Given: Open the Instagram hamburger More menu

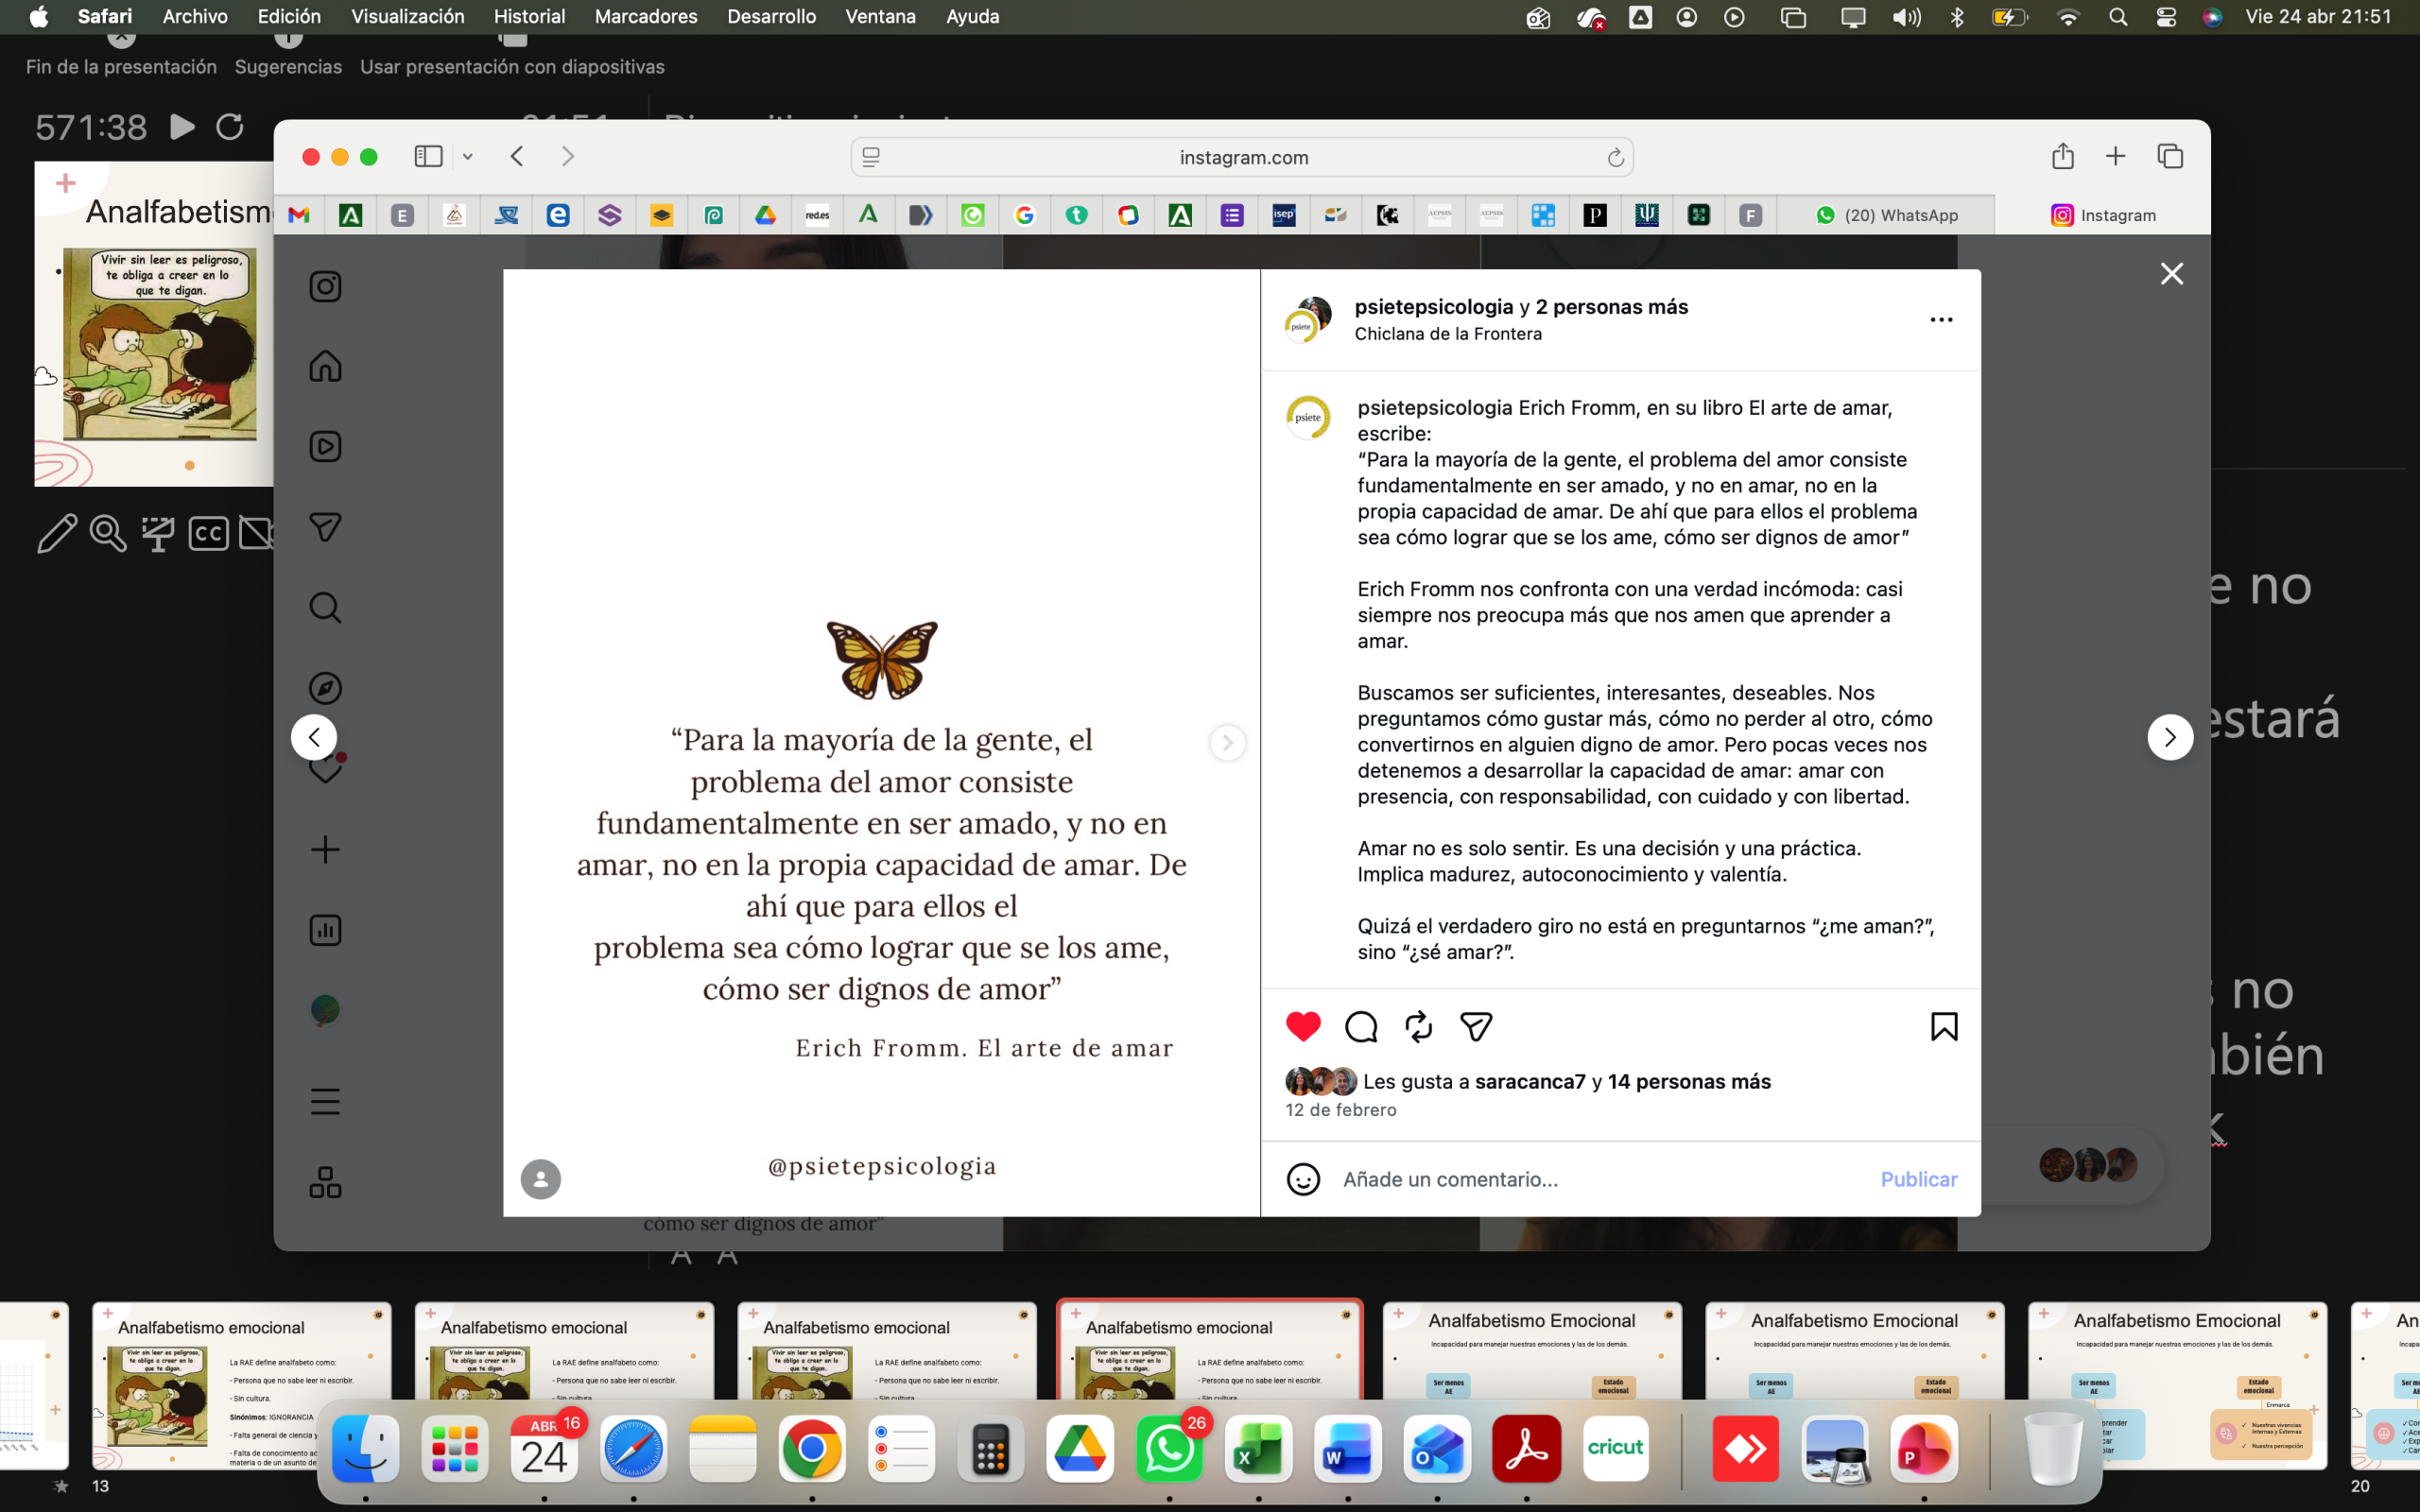Looking at the screenshot, I should (325, 1101).
